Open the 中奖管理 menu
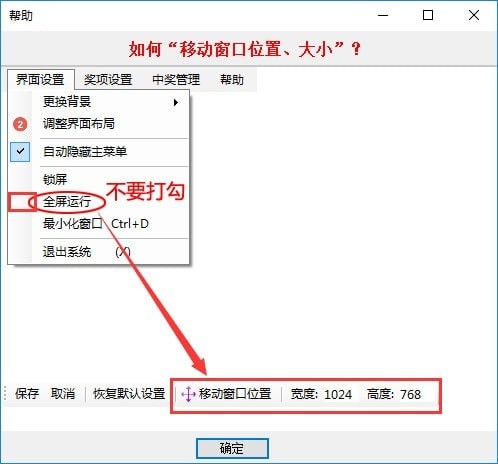Viewport: 498px width, 464px height. pyautogui.click(x=176, y=80)
